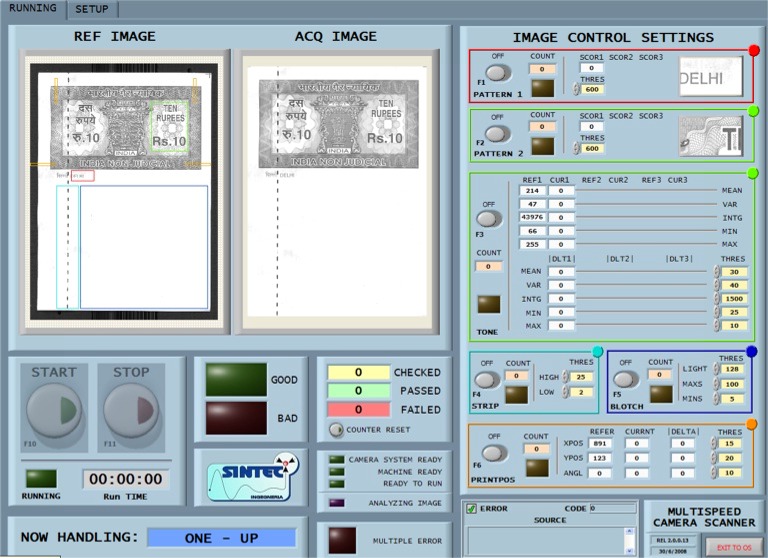Toggle the F6 PRINTPOS switch

(x=494, y=453)
